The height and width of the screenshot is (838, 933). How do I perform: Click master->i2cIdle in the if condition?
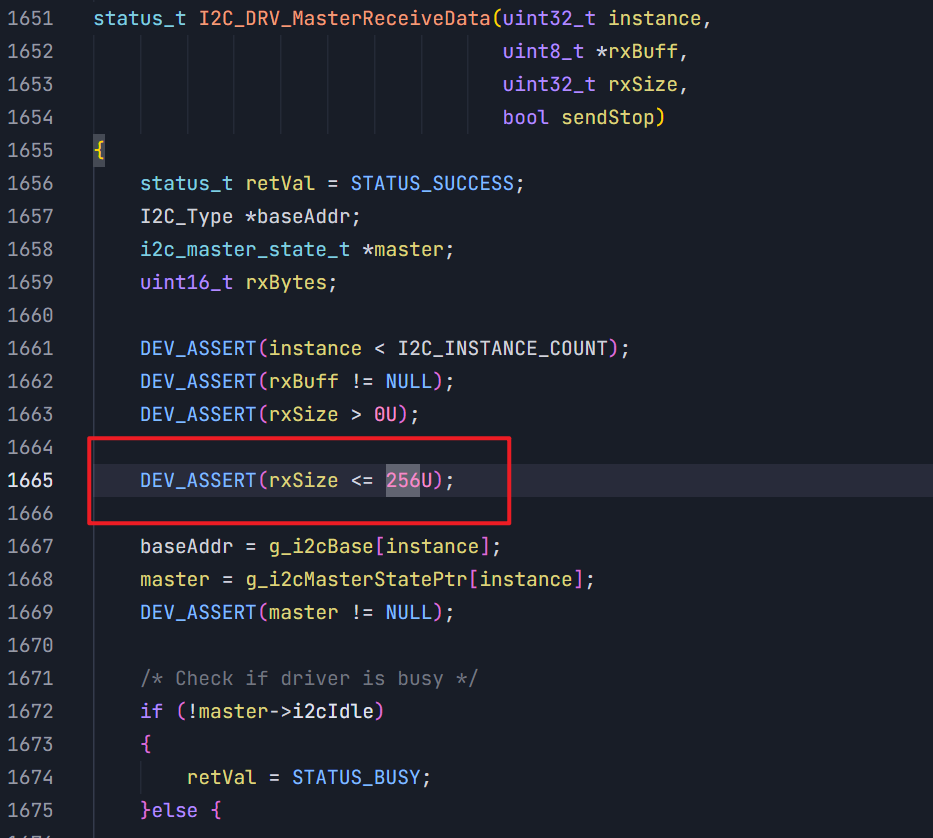coord(286,711)
